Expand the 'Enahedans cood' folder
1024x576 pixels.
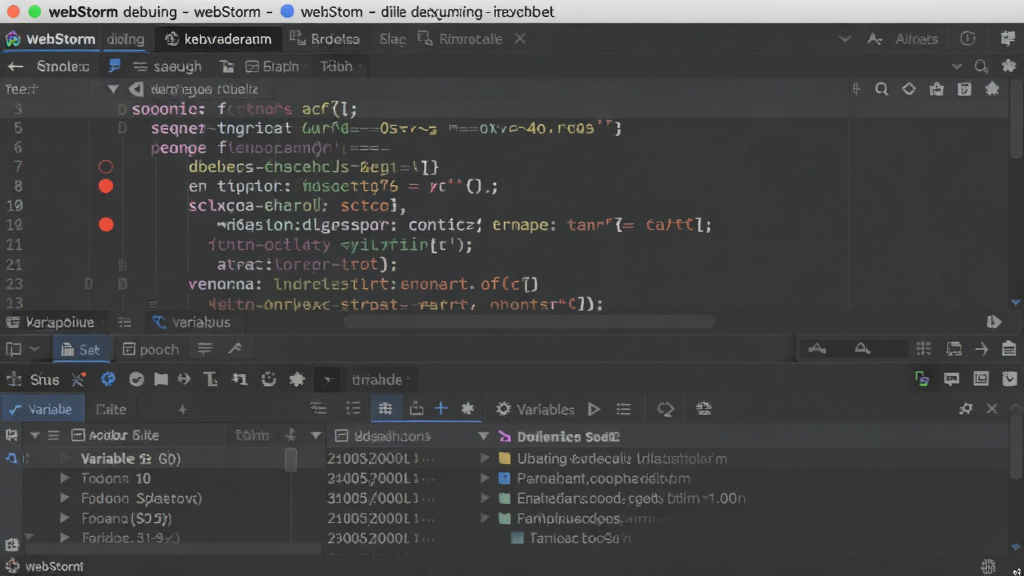coord(485,498)
